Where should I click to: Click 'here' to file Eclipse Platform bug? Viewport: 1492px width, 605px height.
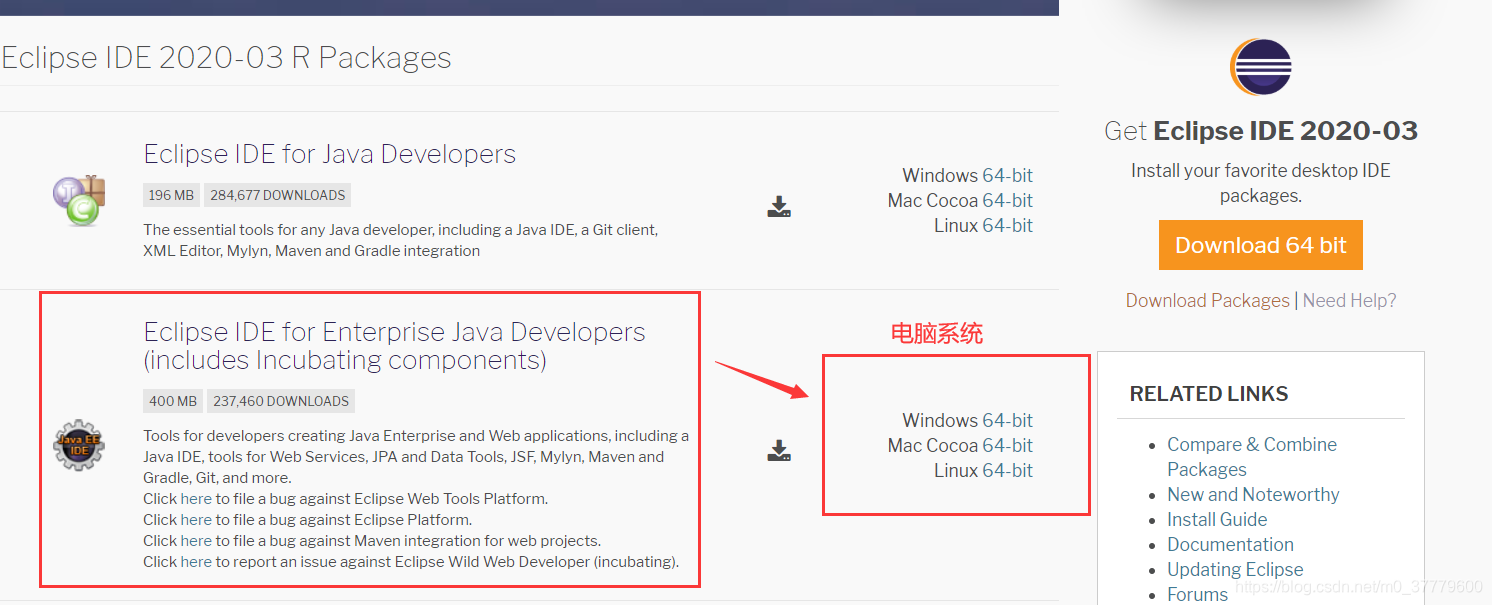click(196, 519)
